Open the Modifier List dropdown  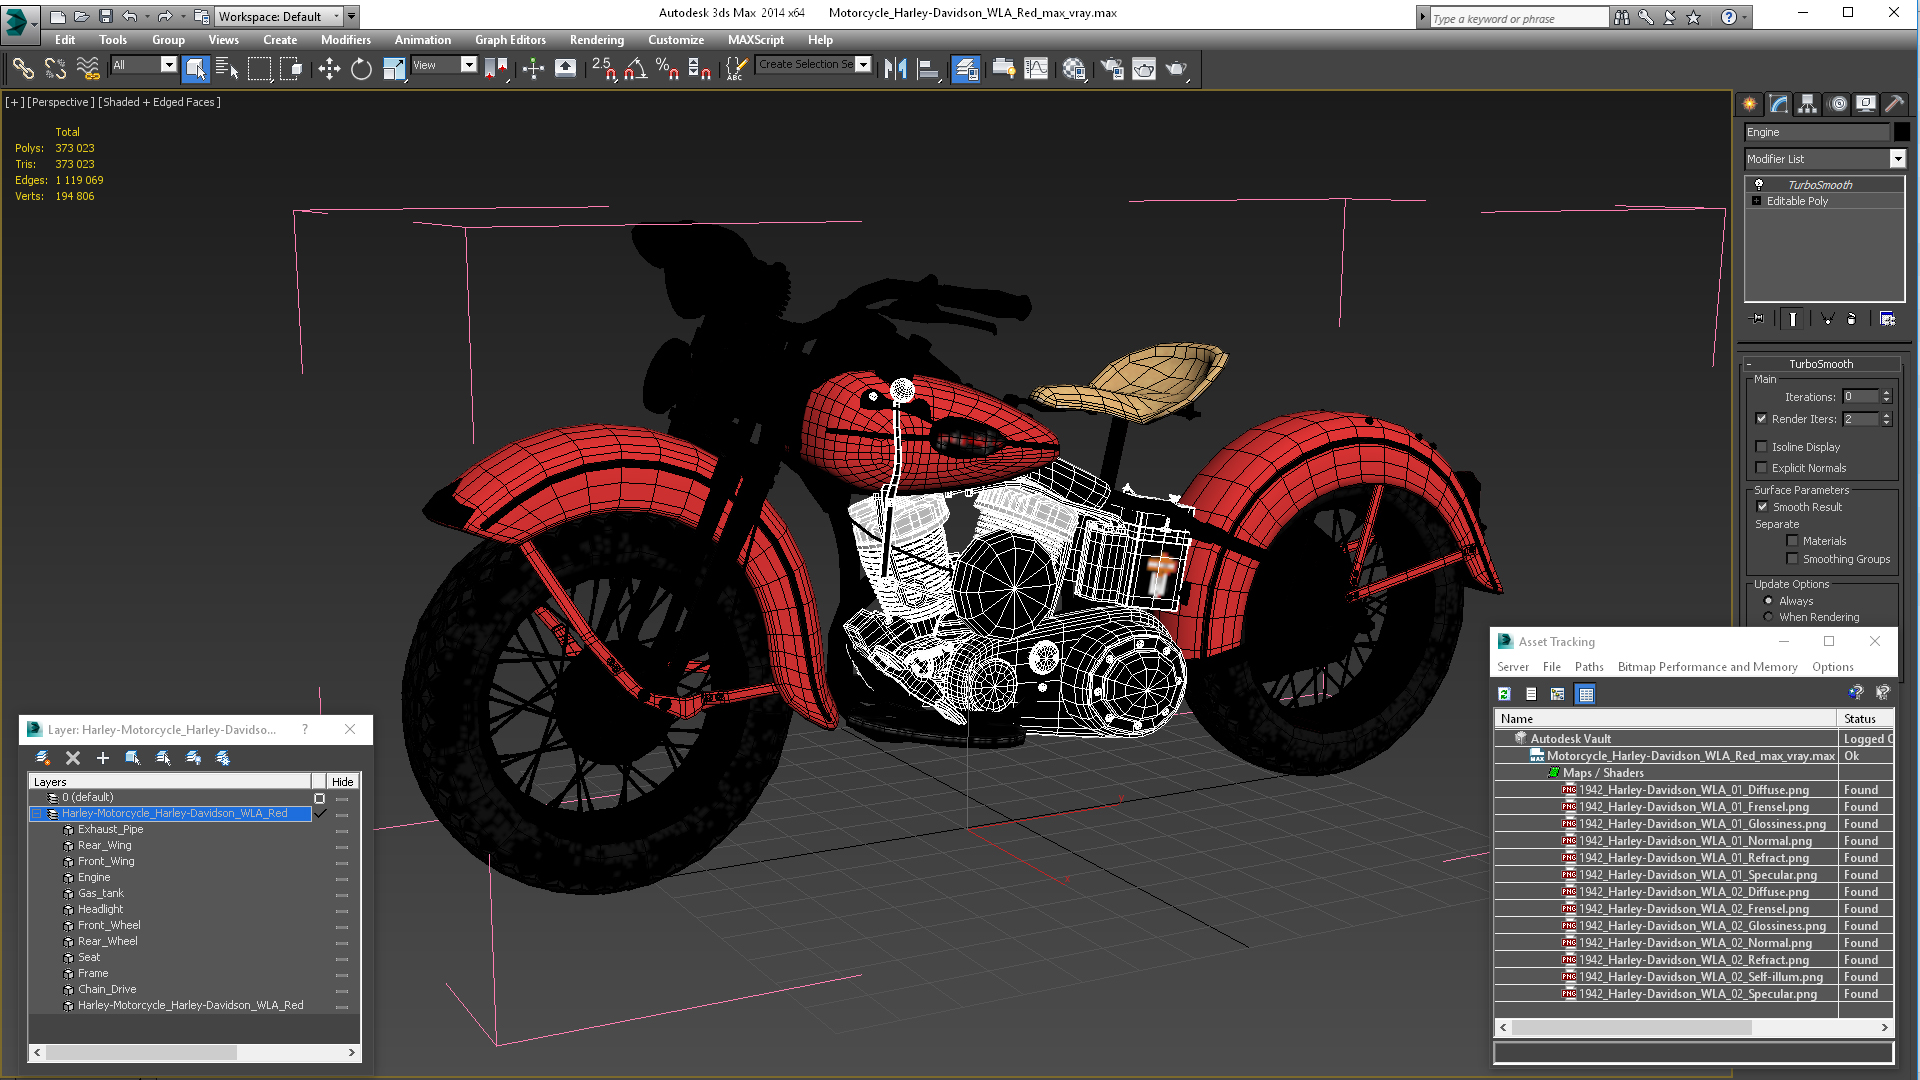(x=1897, y=159)
